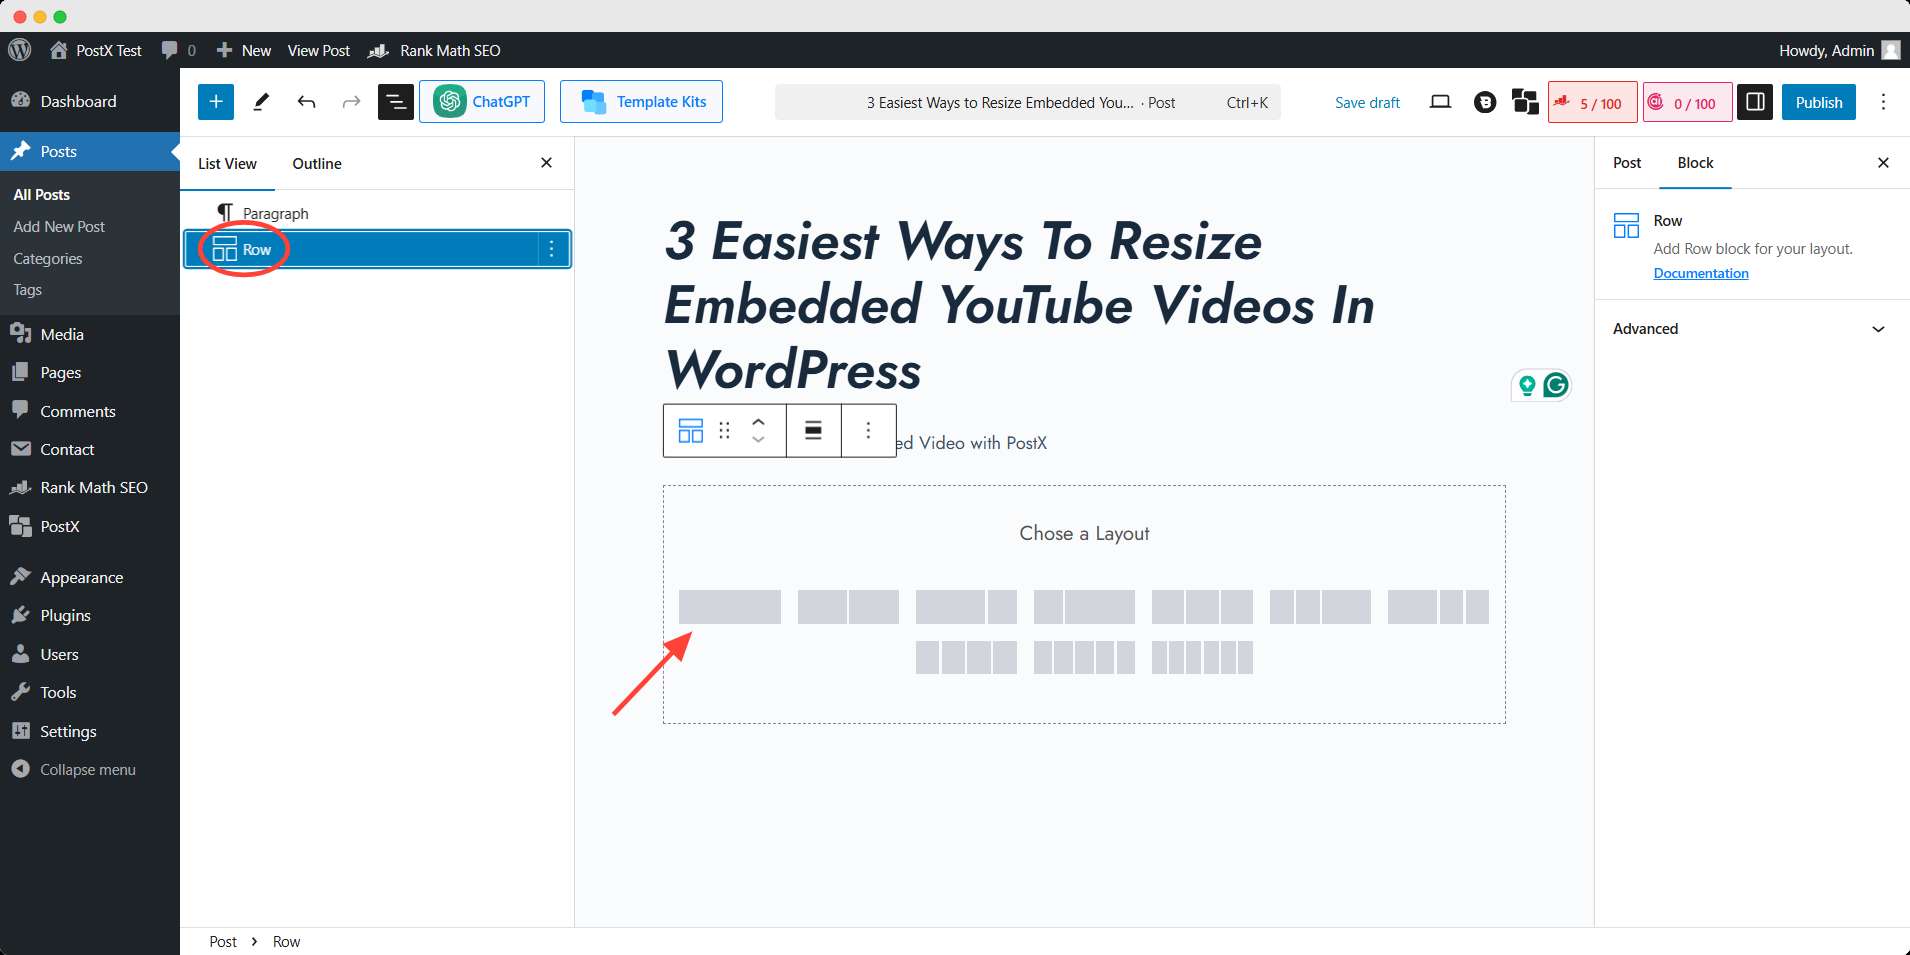Open the laptop preview icon
This screenshot has height=955, width=1910.
click(x=1440, y=102)
